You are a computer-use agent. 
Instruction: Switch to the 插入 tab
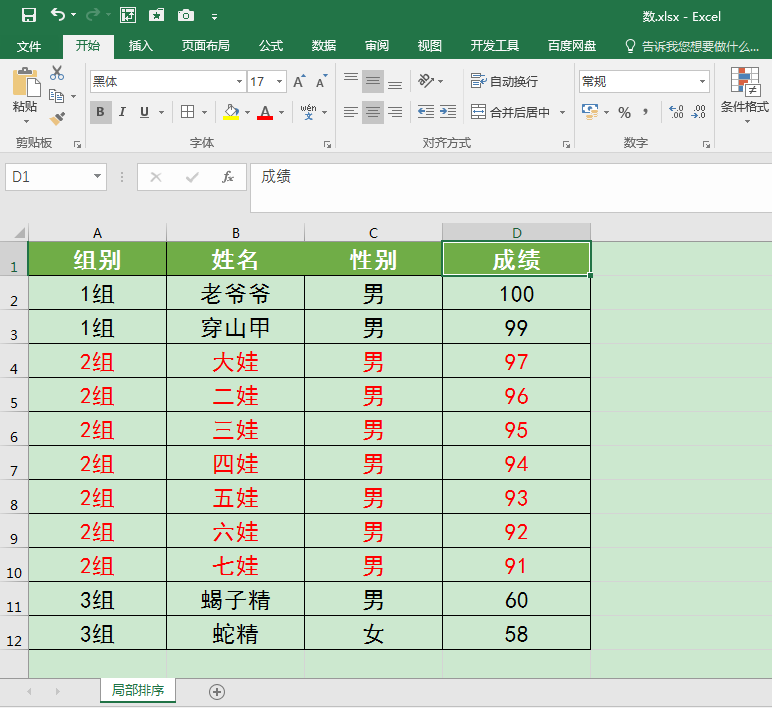(141, 46)
